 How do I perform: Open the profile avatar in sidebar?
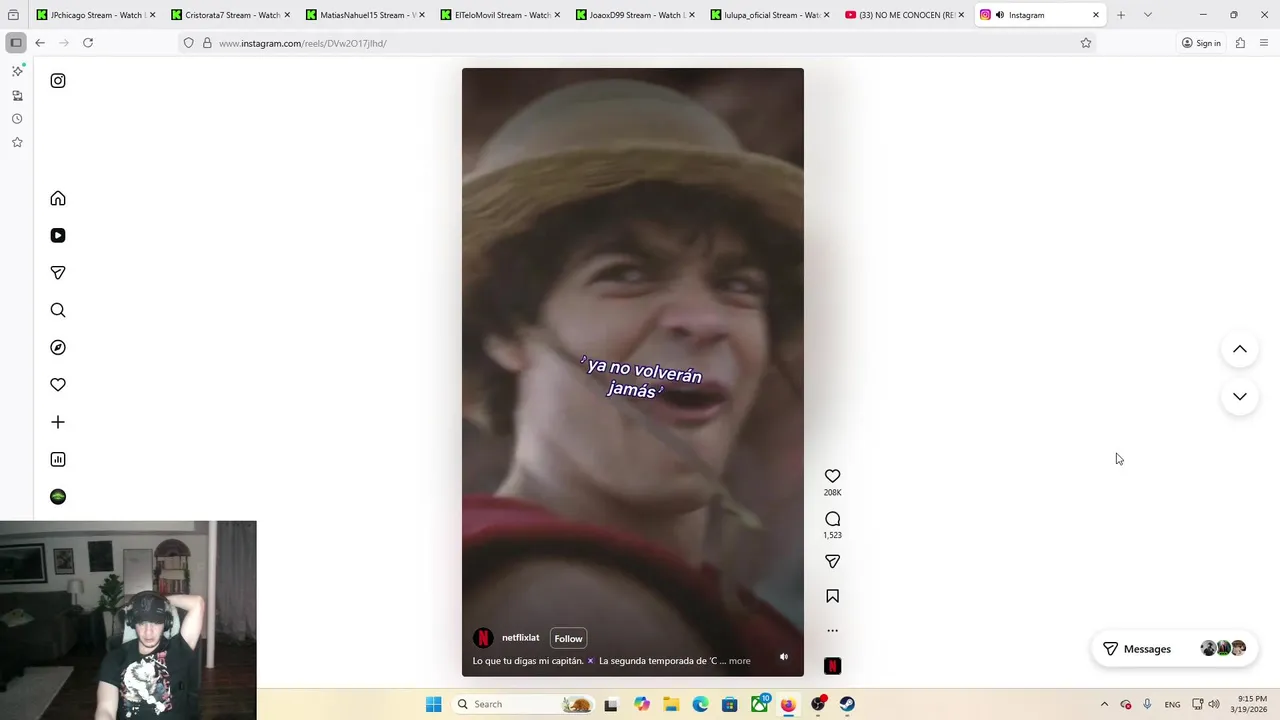(x=58, y=497)
